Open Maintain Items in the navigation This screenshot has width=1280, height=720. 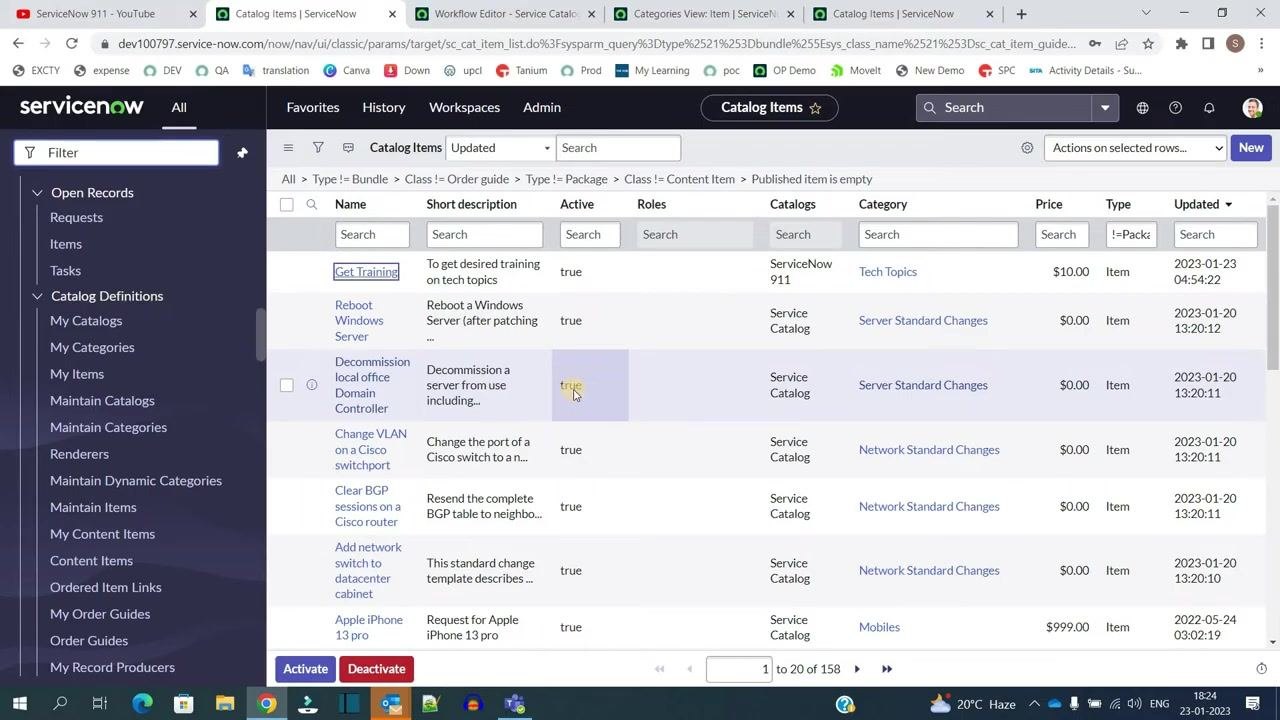click(93, 508)
